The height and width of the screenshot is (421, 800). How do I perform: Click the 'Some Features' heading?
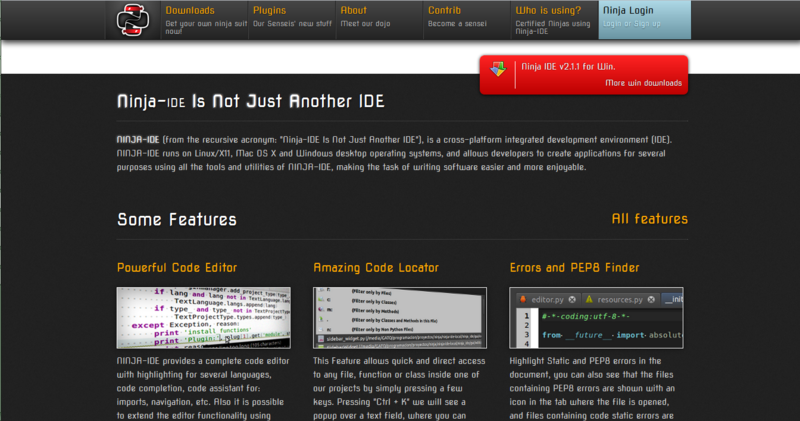click(x=177, y=219)
